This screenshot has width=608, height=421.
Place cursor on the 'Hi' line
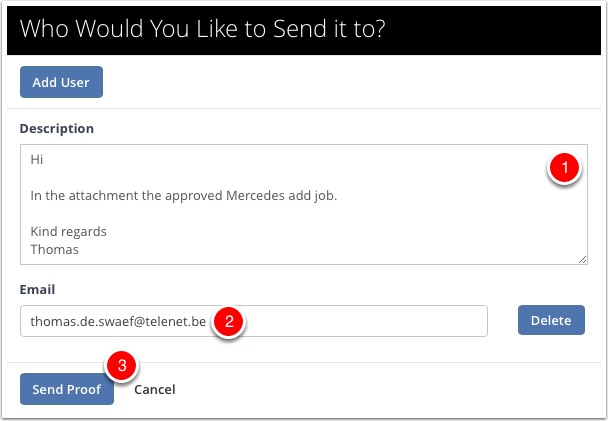click(37, 159)
